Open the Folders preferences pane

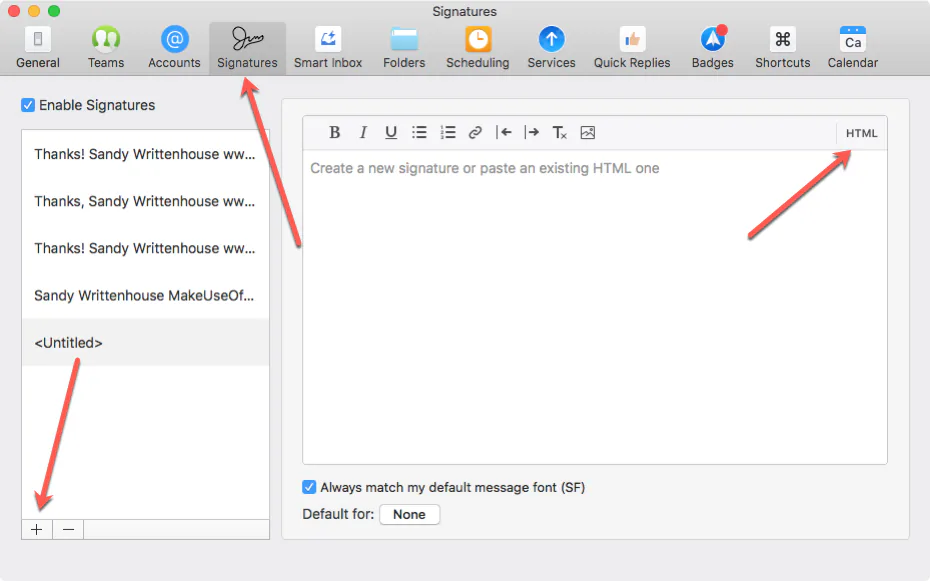[x=404, y=49]
